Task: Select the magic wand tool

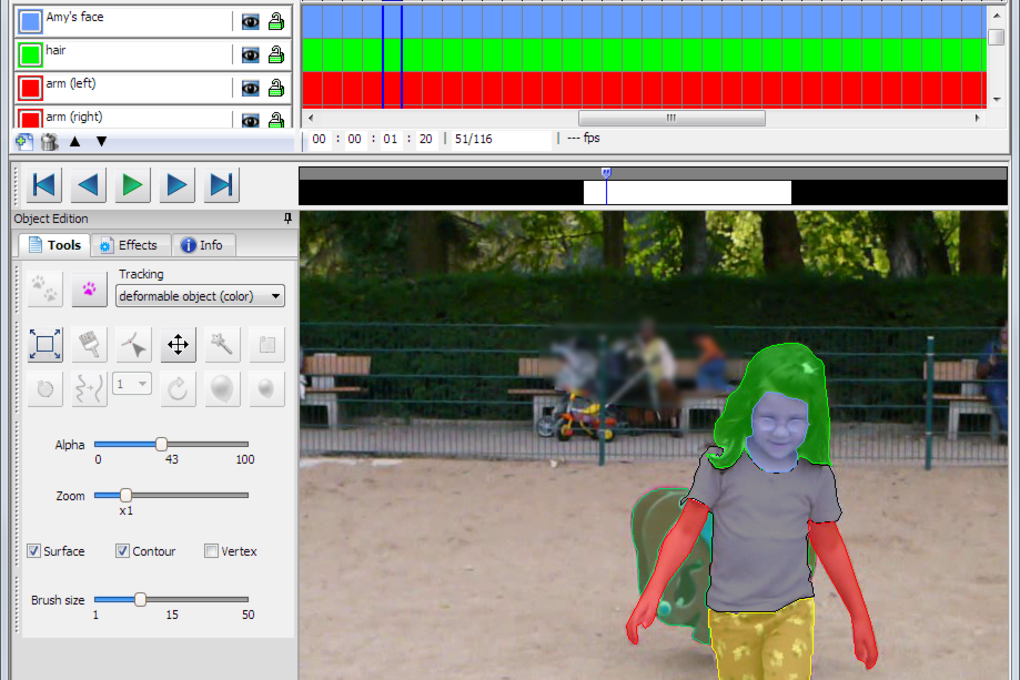Action: 222,344
